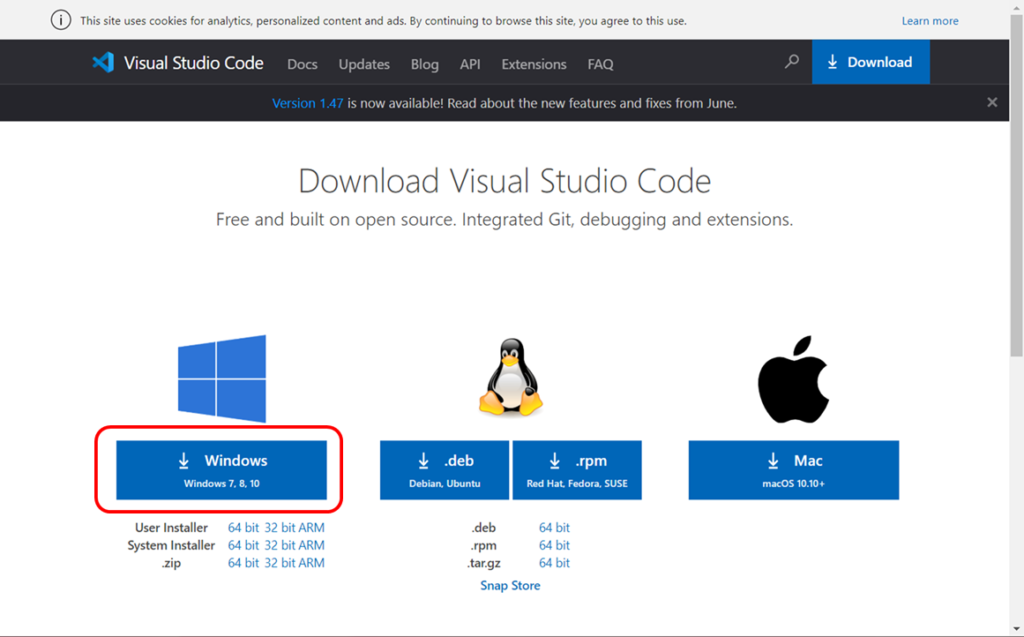Click the cookie notice info icon

pos(61,20)
